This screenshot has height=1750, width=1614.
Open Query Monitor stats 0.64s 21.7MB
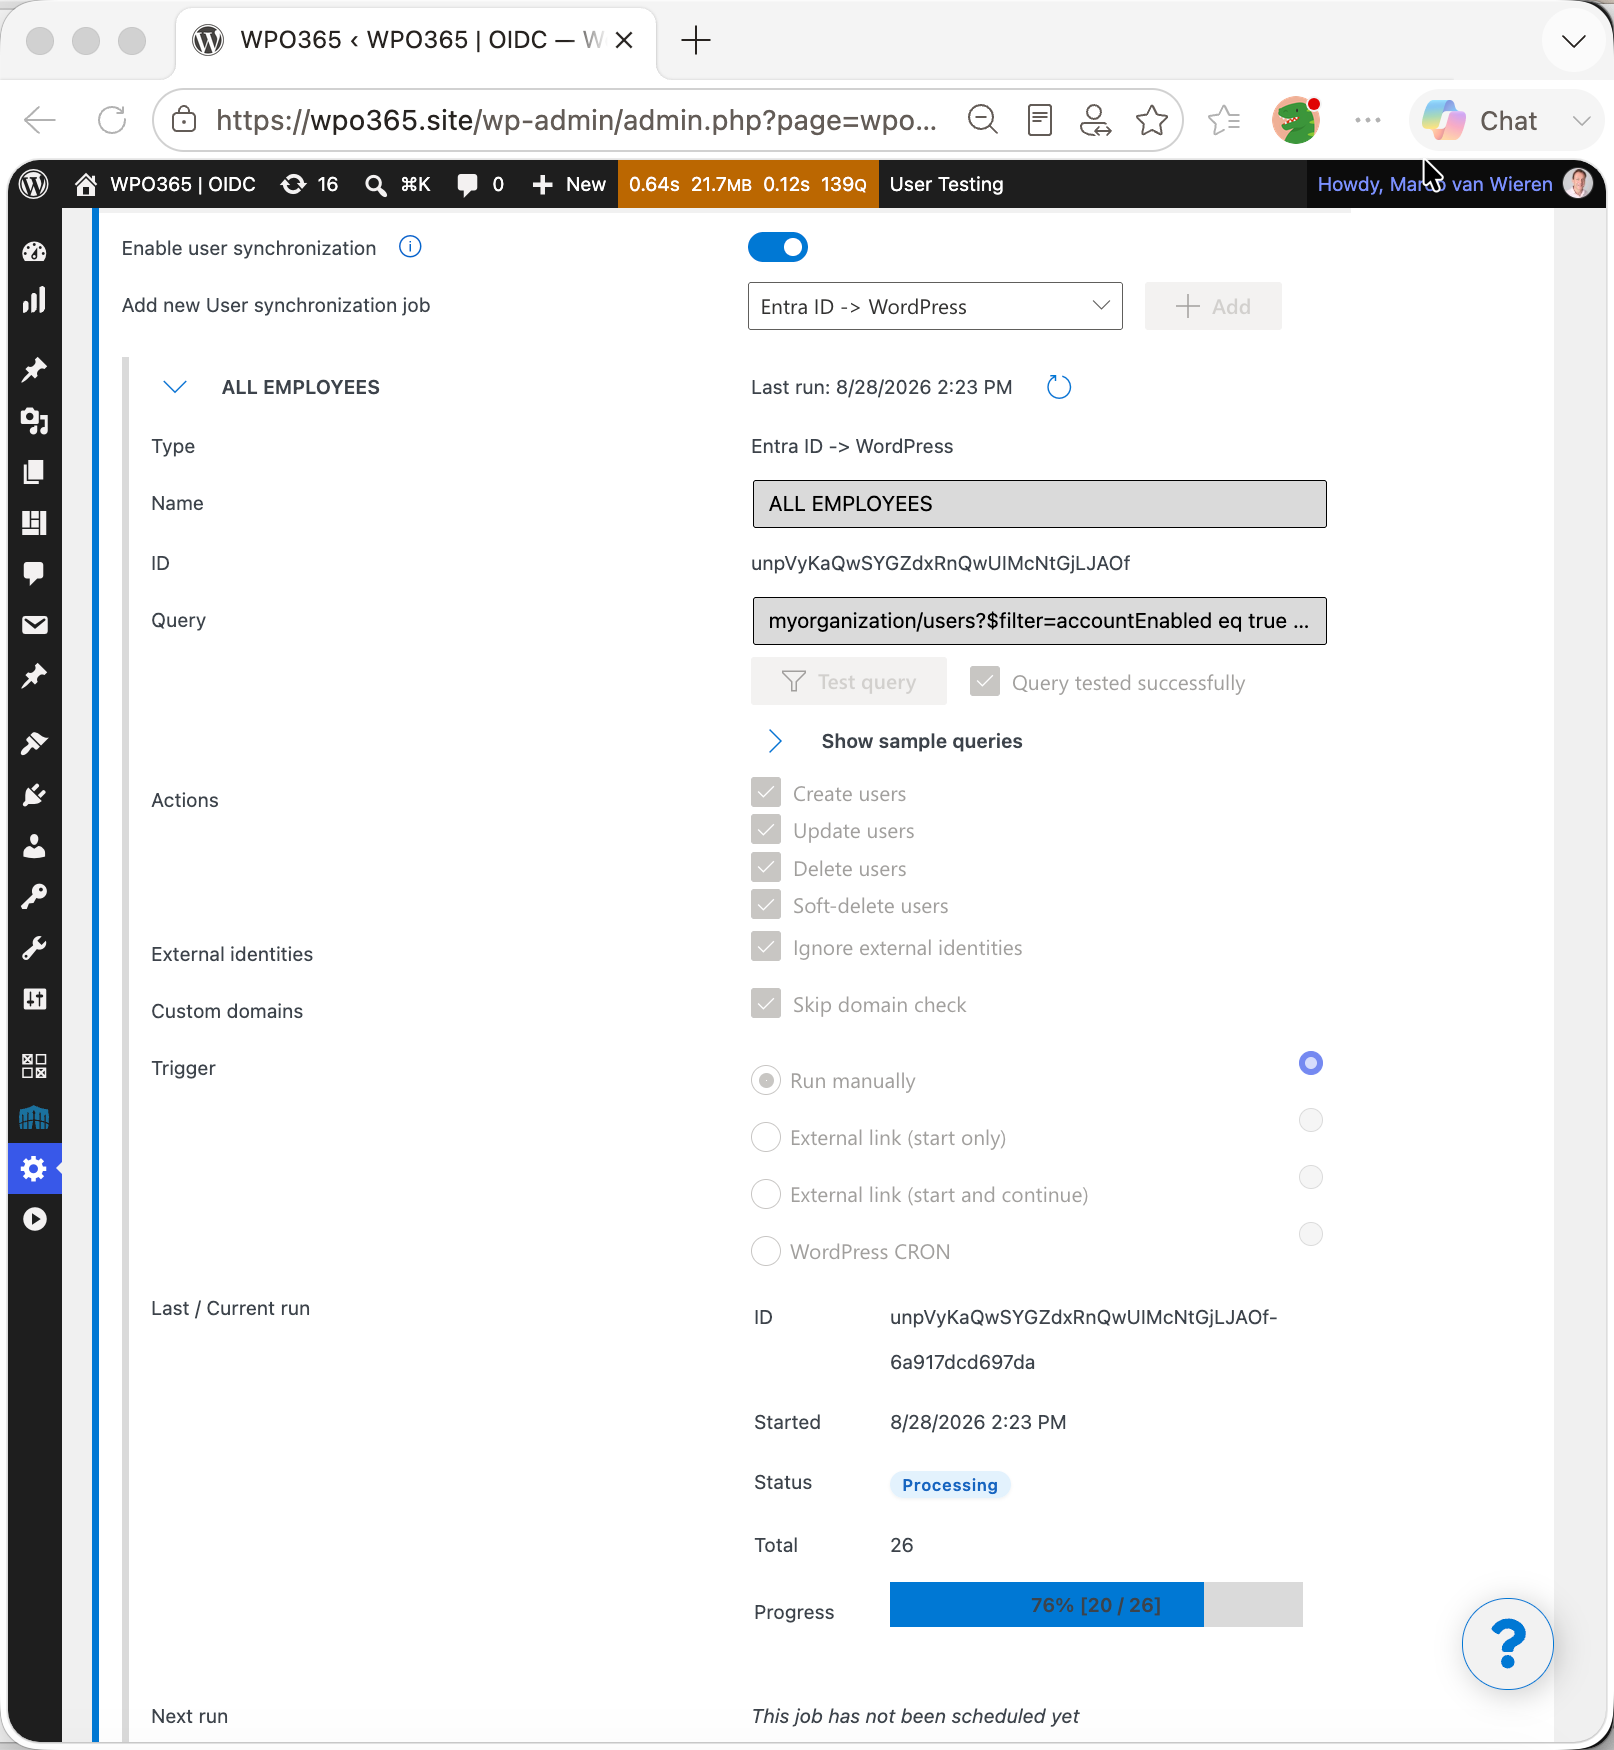pyautogui.click(x=748, y=184)
